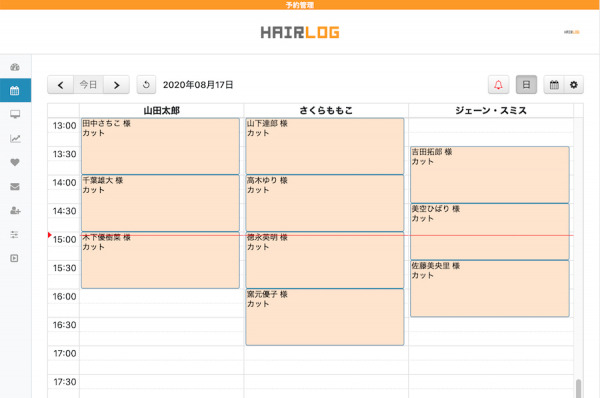Image resolution: width=600 pixels, height=398 pixels.
Task: Open the envelope messages icon
Action: click(15, 187)
